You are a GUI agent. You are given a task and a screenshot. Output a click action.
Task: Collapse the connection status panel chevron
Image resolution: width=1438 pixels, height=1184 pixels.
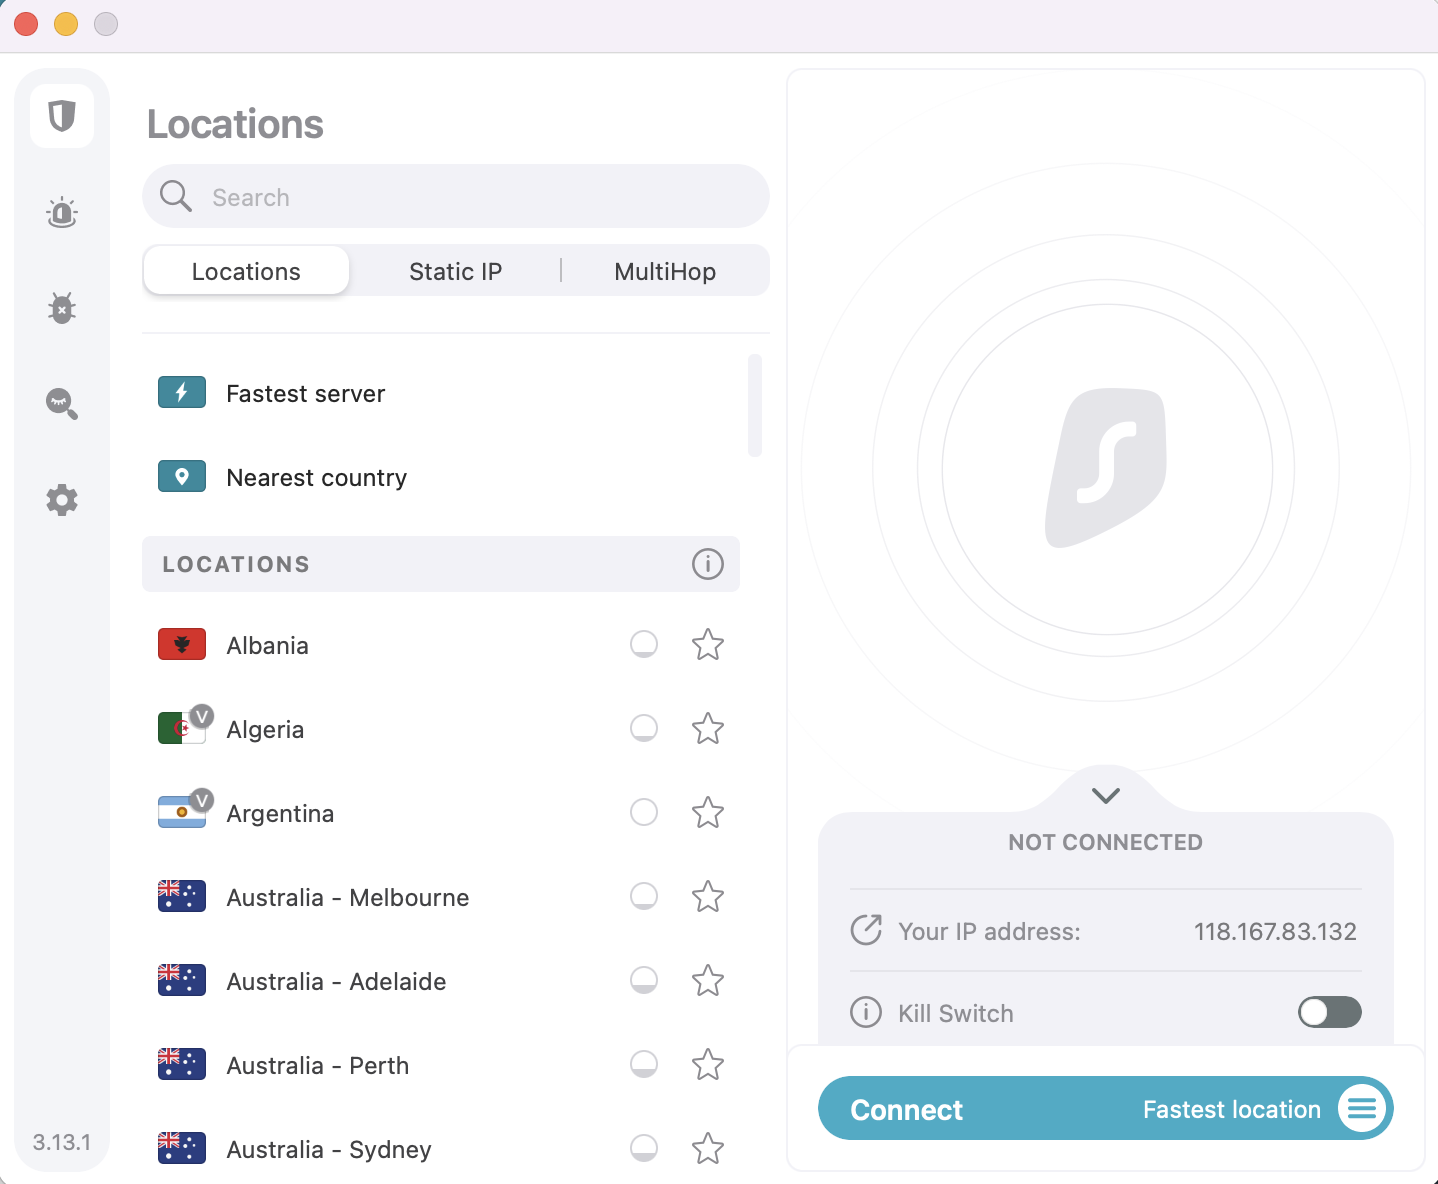click(1106, 796)
